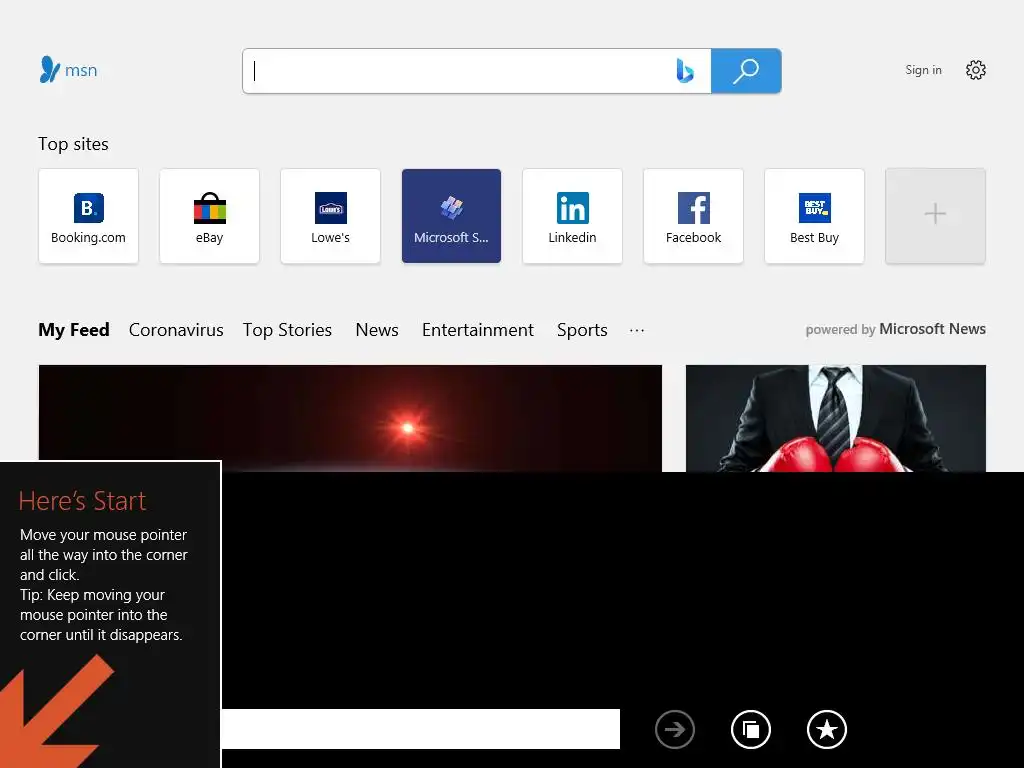Click the favorites star button

click(x=827, y=729)
